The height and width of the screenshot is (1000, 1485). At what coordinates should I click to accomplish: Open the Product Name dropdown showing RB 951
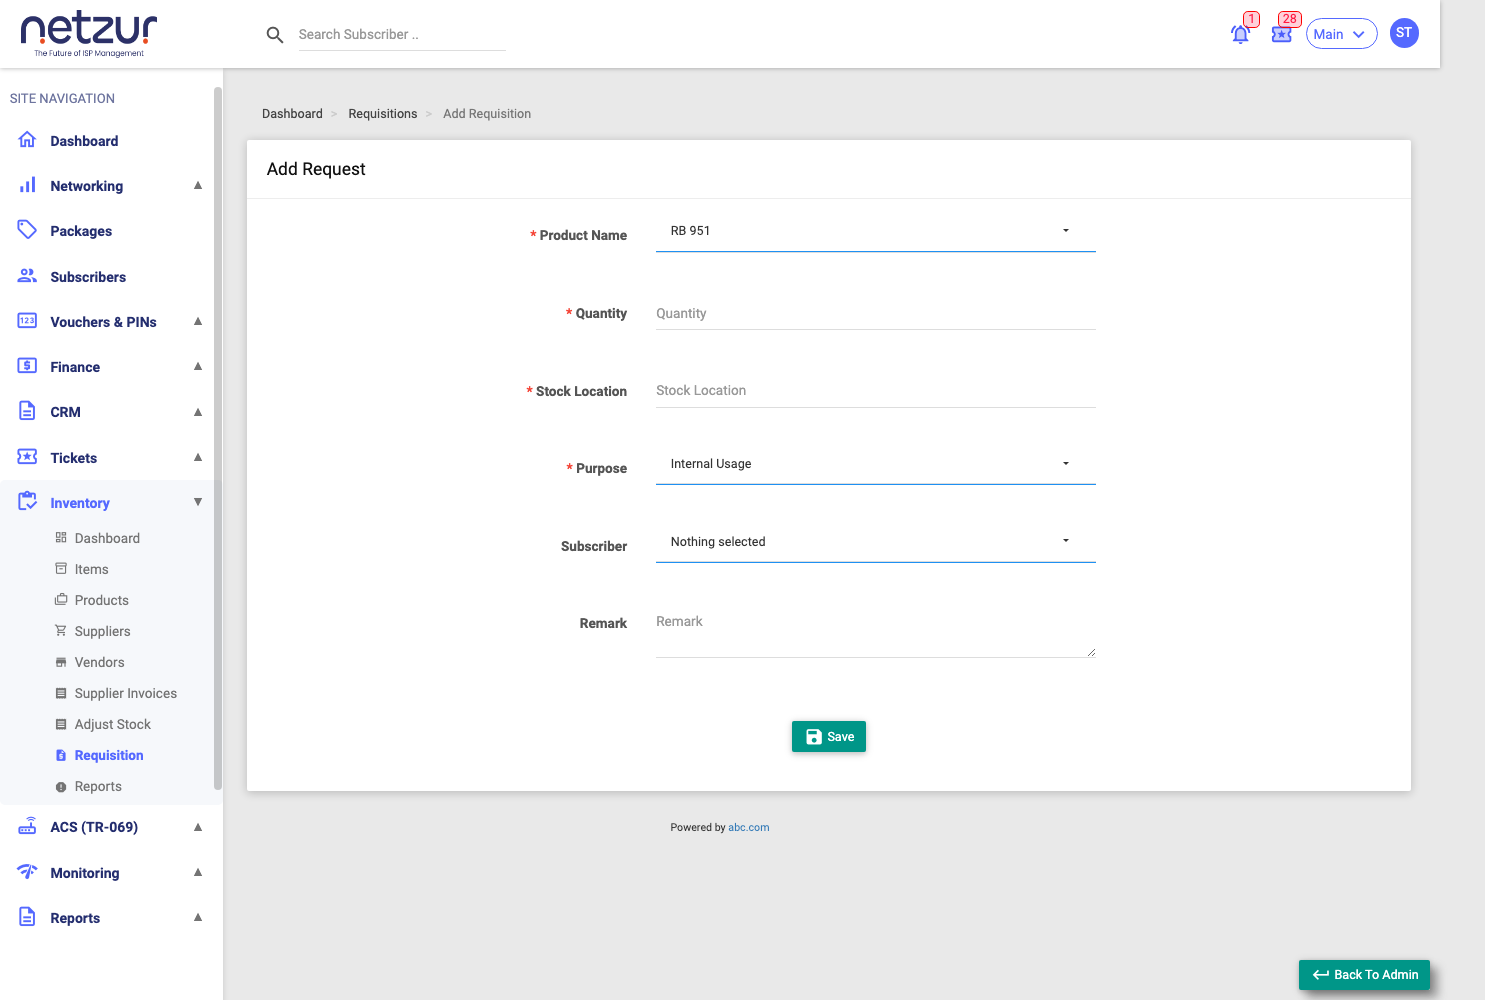point(876,231)
